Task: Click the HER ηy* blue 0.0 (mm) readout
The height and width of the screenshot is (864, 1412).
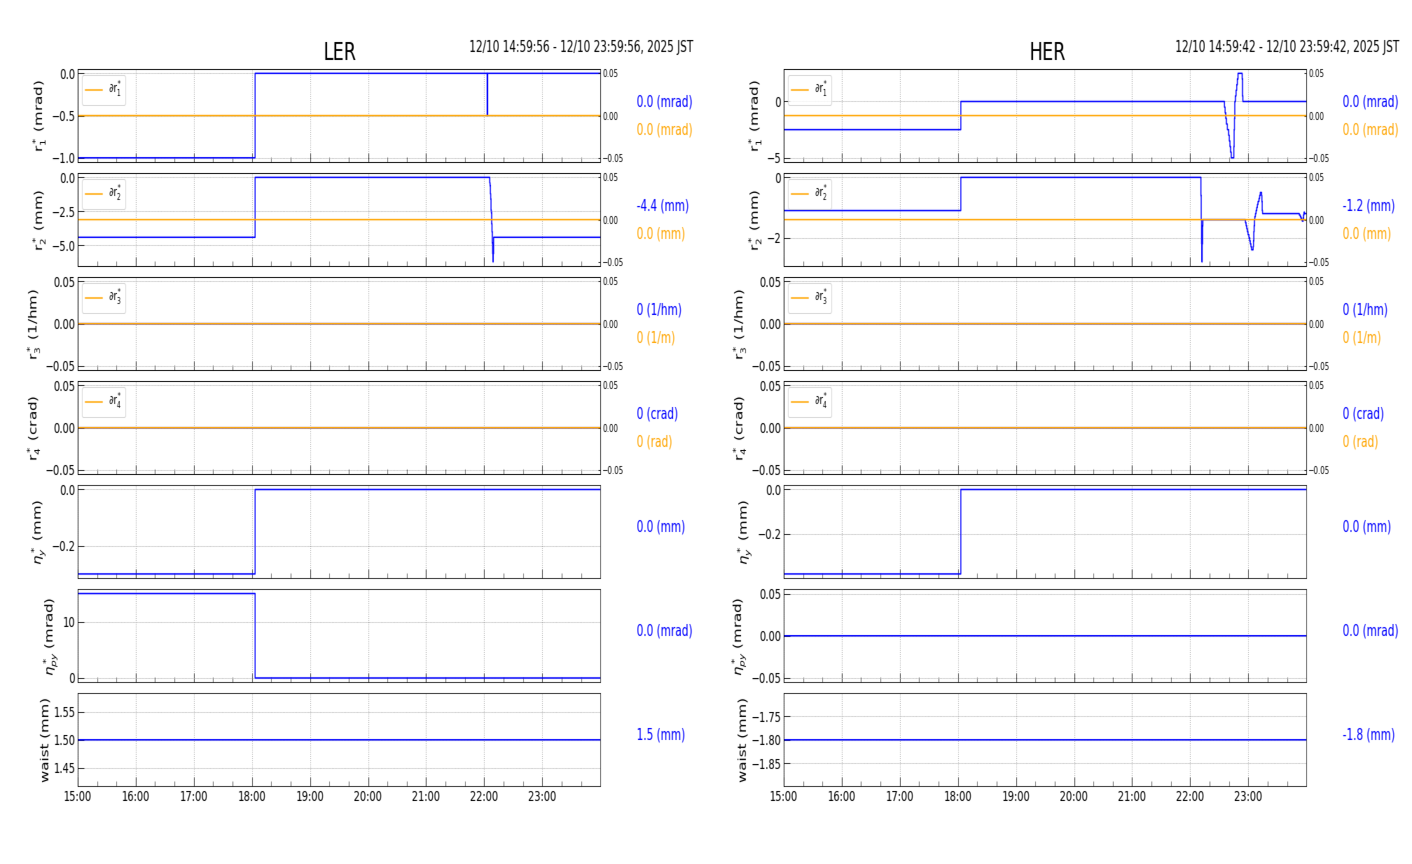Action: [x=1366, y=527]
